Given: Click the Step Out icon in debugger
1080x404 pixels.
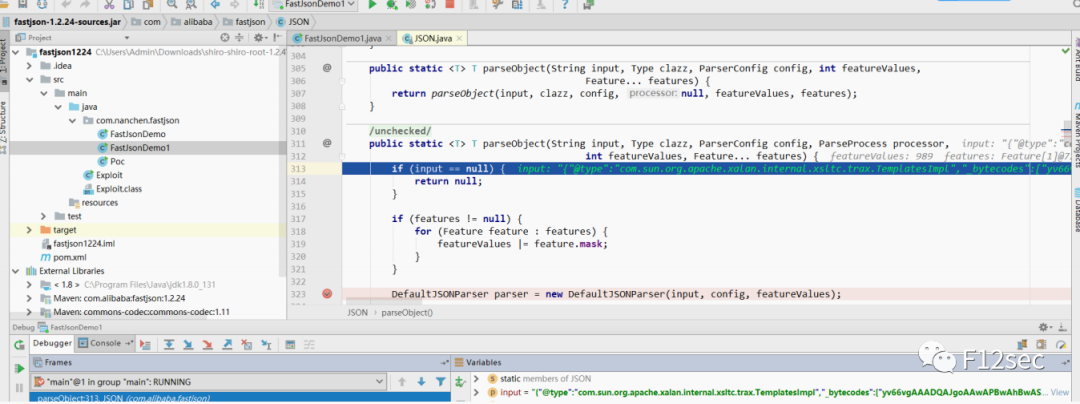Looking at the screenshot, I should tap(227, 343).
